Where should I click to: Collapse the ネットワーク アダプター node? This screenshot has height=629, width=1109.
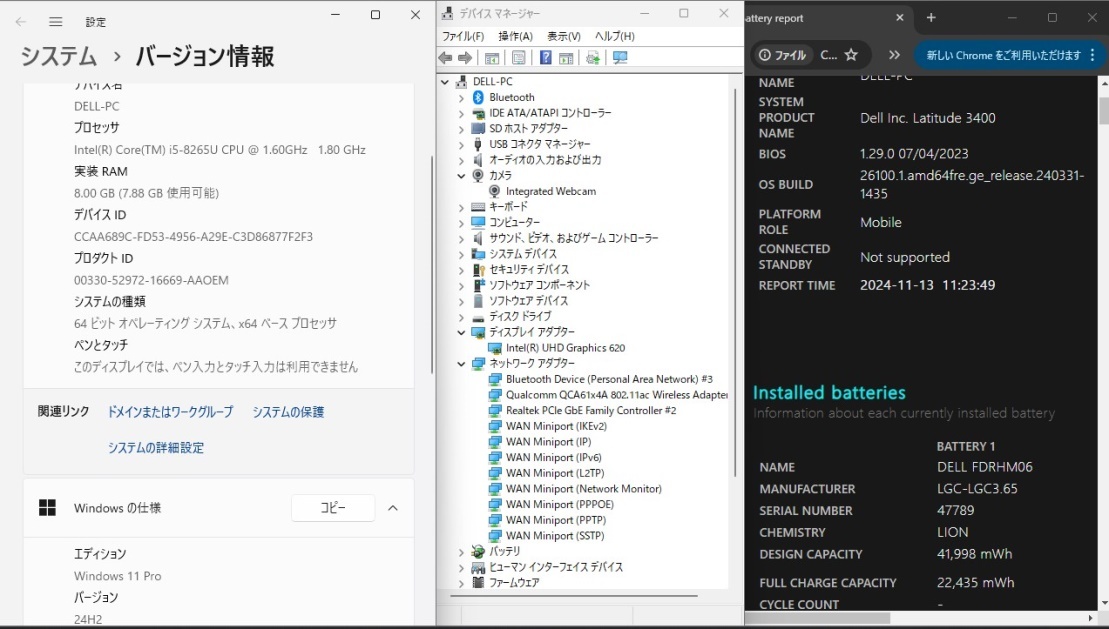click(461, 364)
